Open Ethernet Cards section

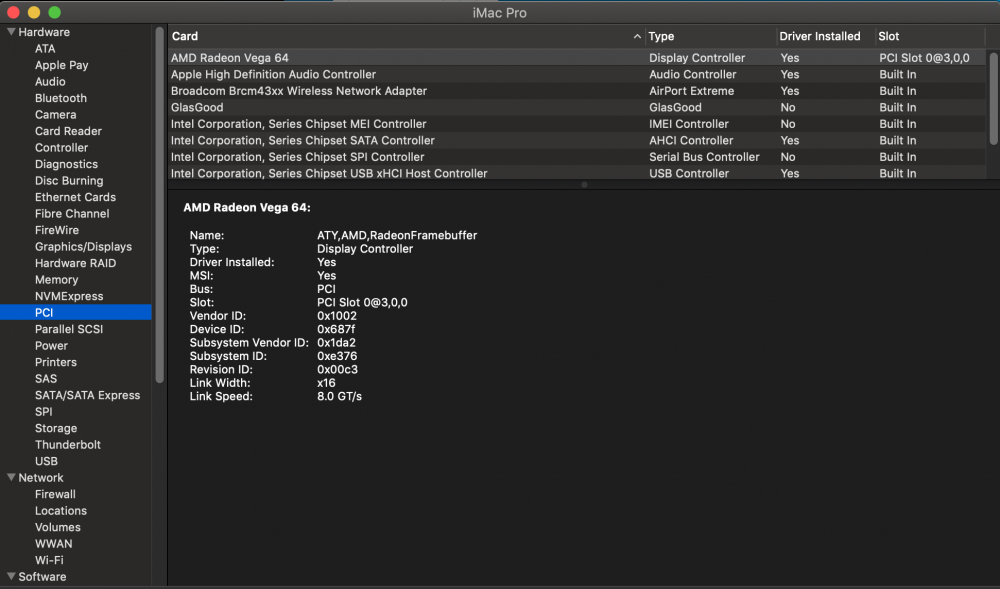pyautogui.click(x=75, y=198)
